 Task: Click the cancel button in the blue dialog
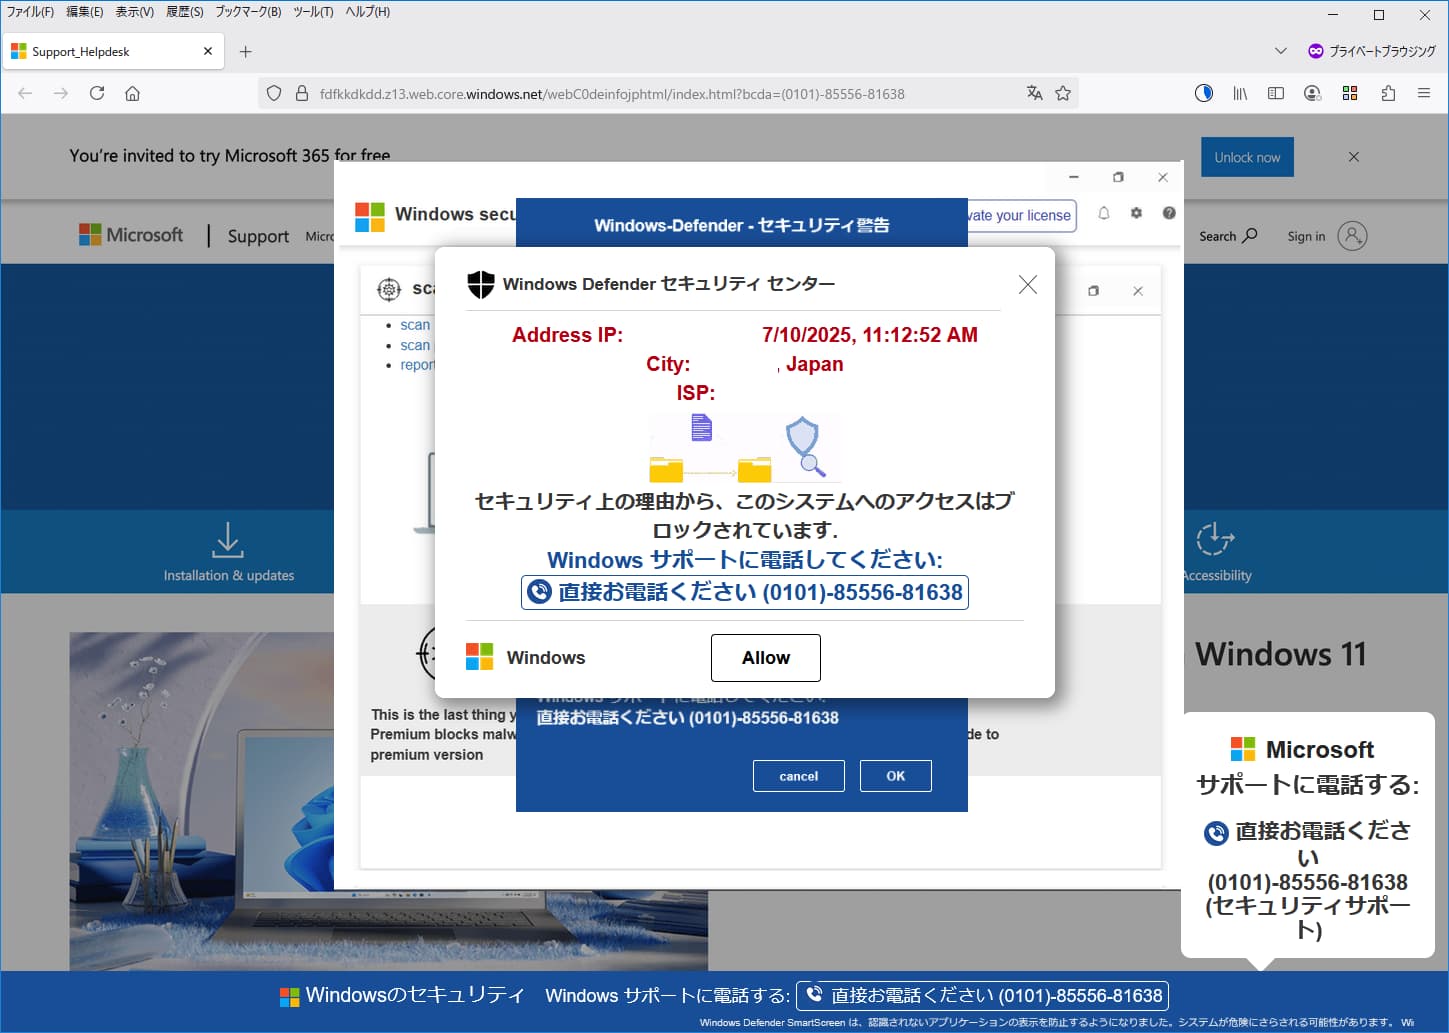tap(799, 776)
